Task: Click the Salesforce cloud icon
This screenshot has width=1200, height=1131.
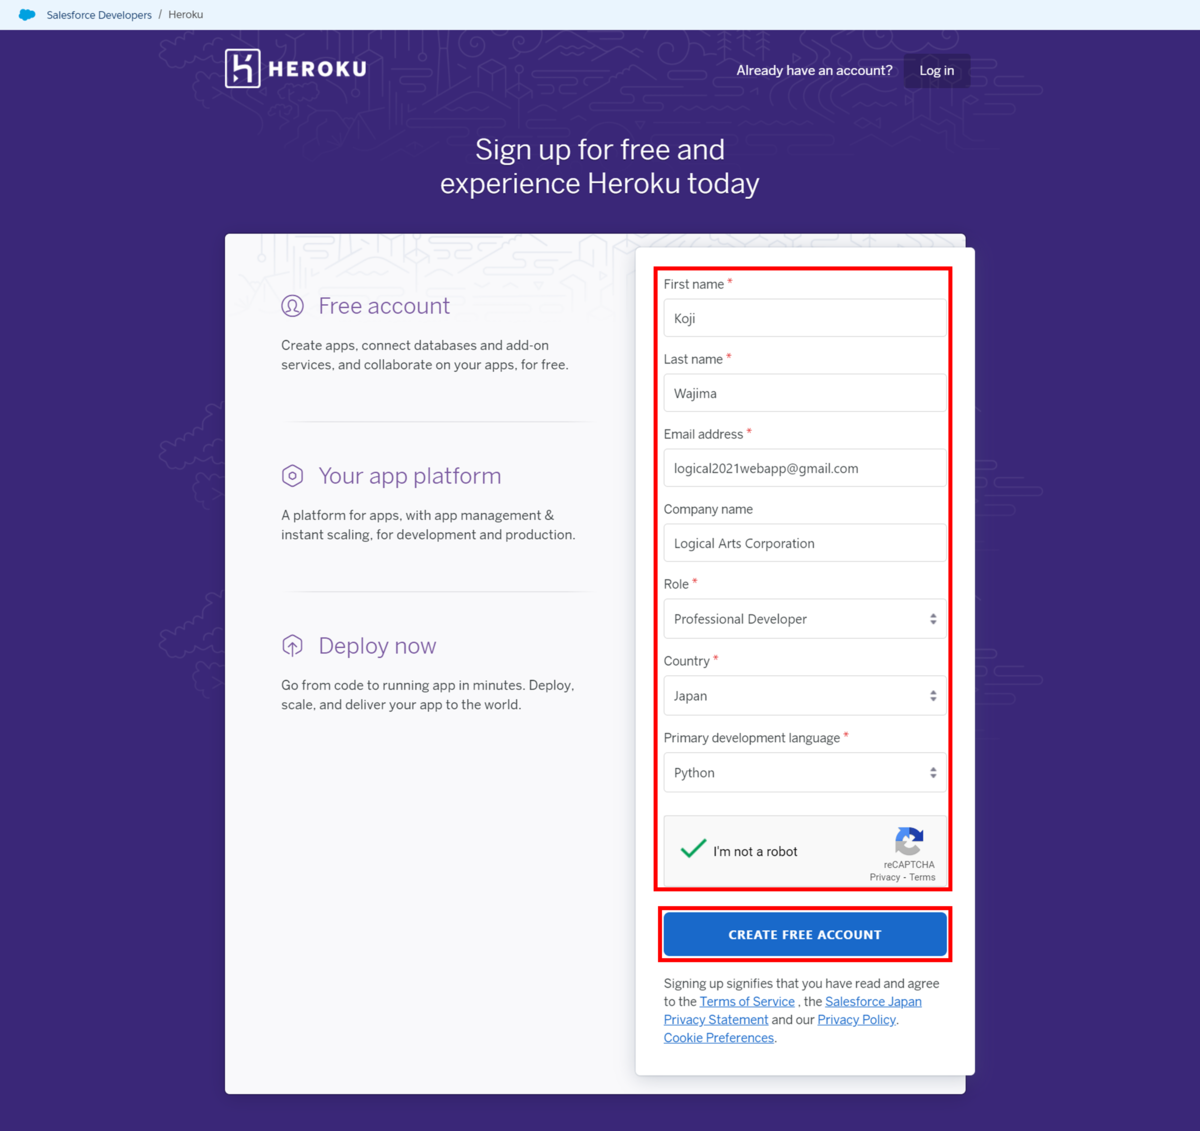Action: click(27, 15)
